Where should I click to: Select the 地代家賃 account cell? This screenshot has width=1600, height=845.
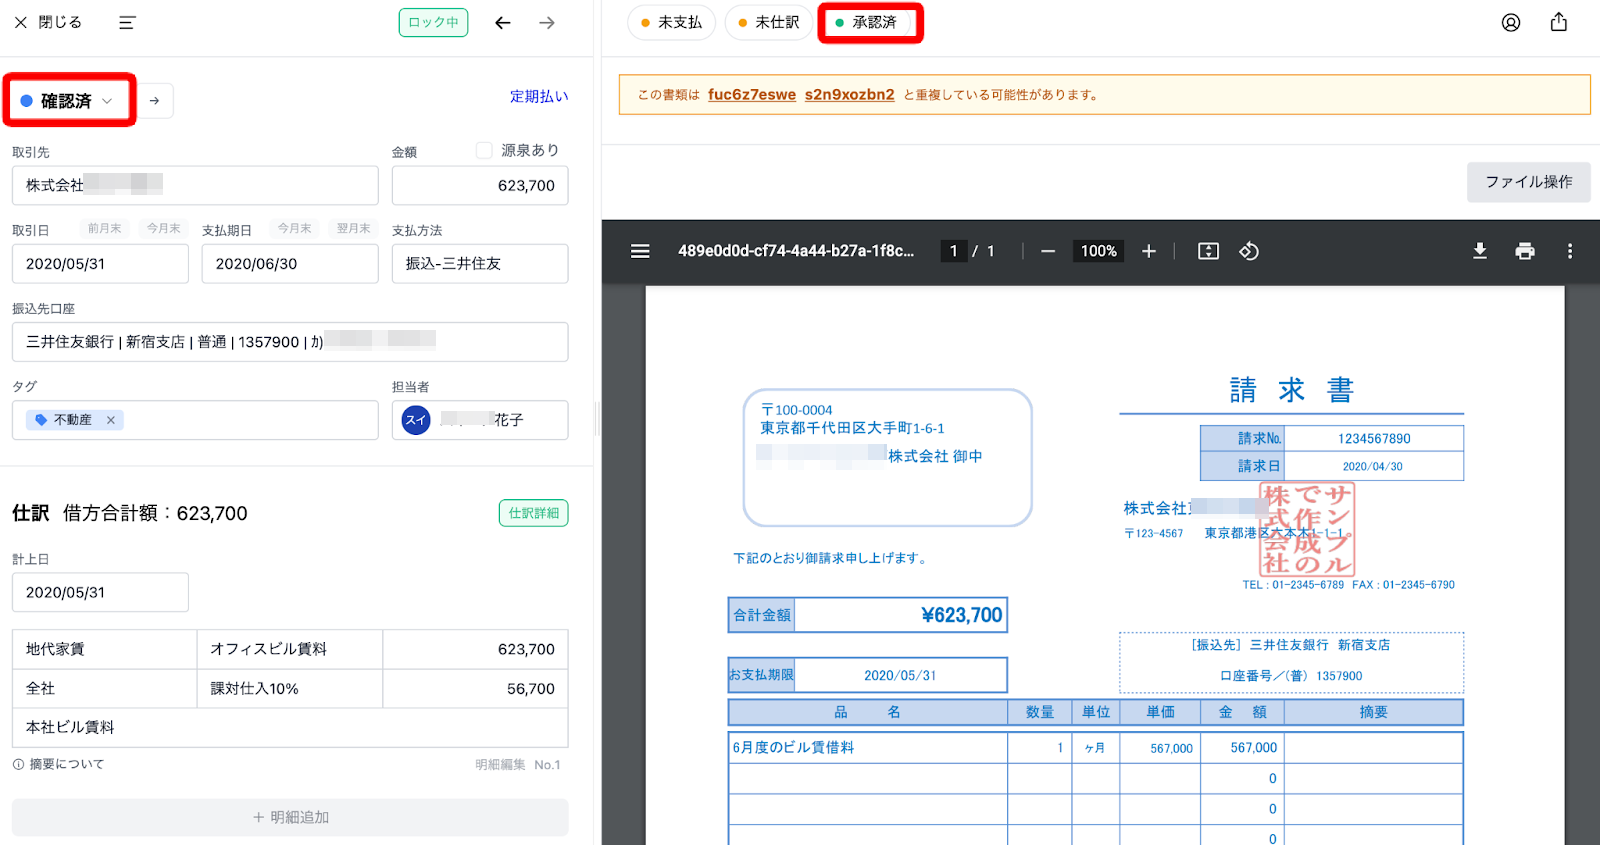(x=104, y=649)
